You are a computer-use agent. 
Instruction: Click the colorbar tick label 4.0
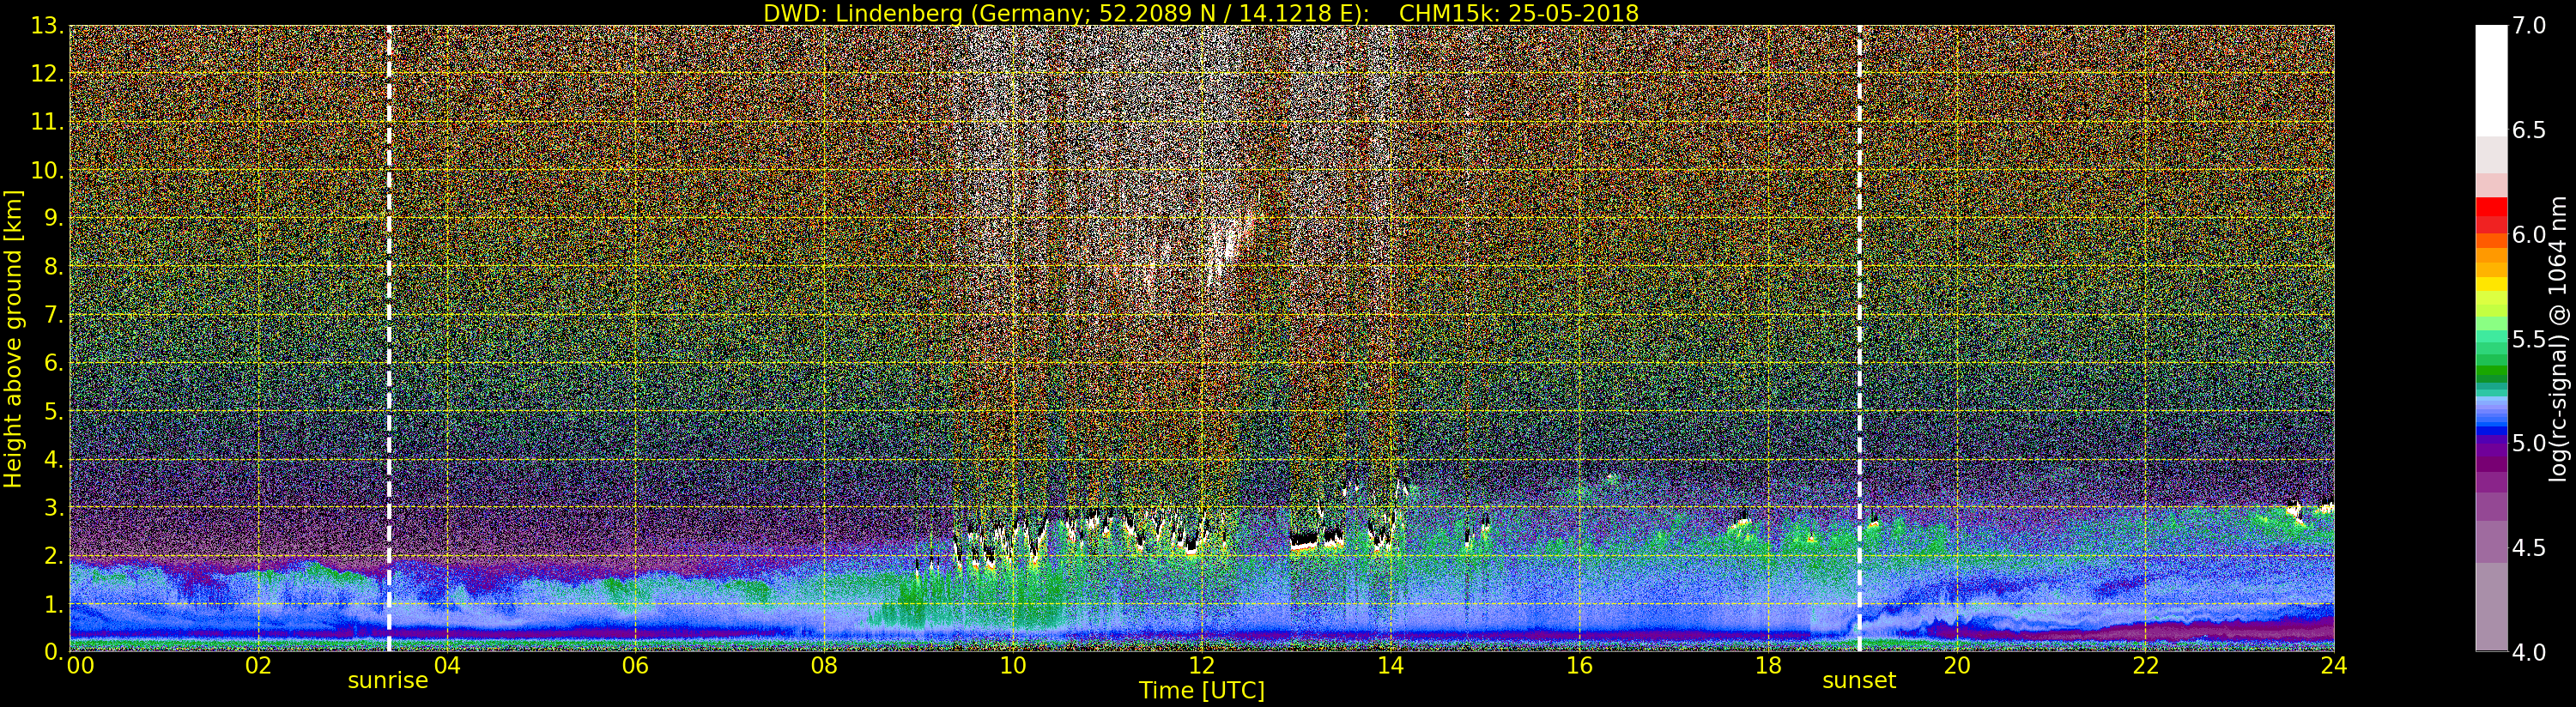coord(2529,652)
